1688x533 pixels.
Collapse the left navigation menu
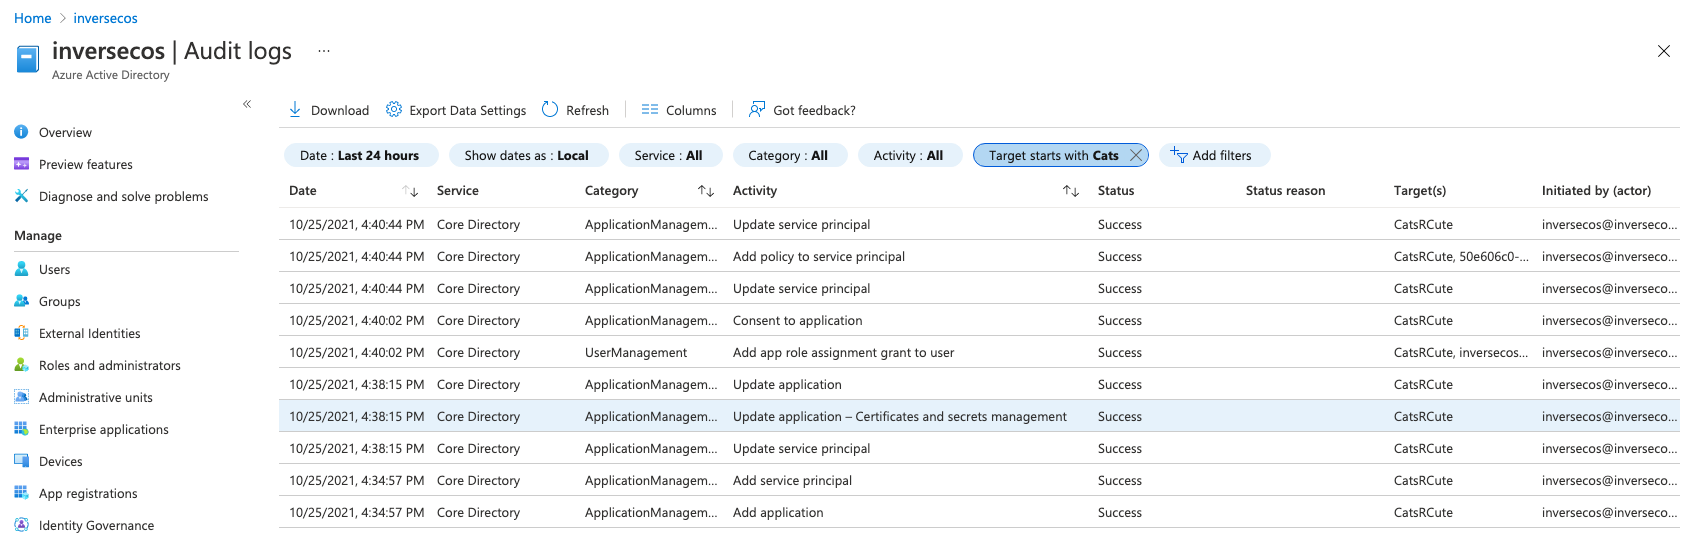(247, 104)
